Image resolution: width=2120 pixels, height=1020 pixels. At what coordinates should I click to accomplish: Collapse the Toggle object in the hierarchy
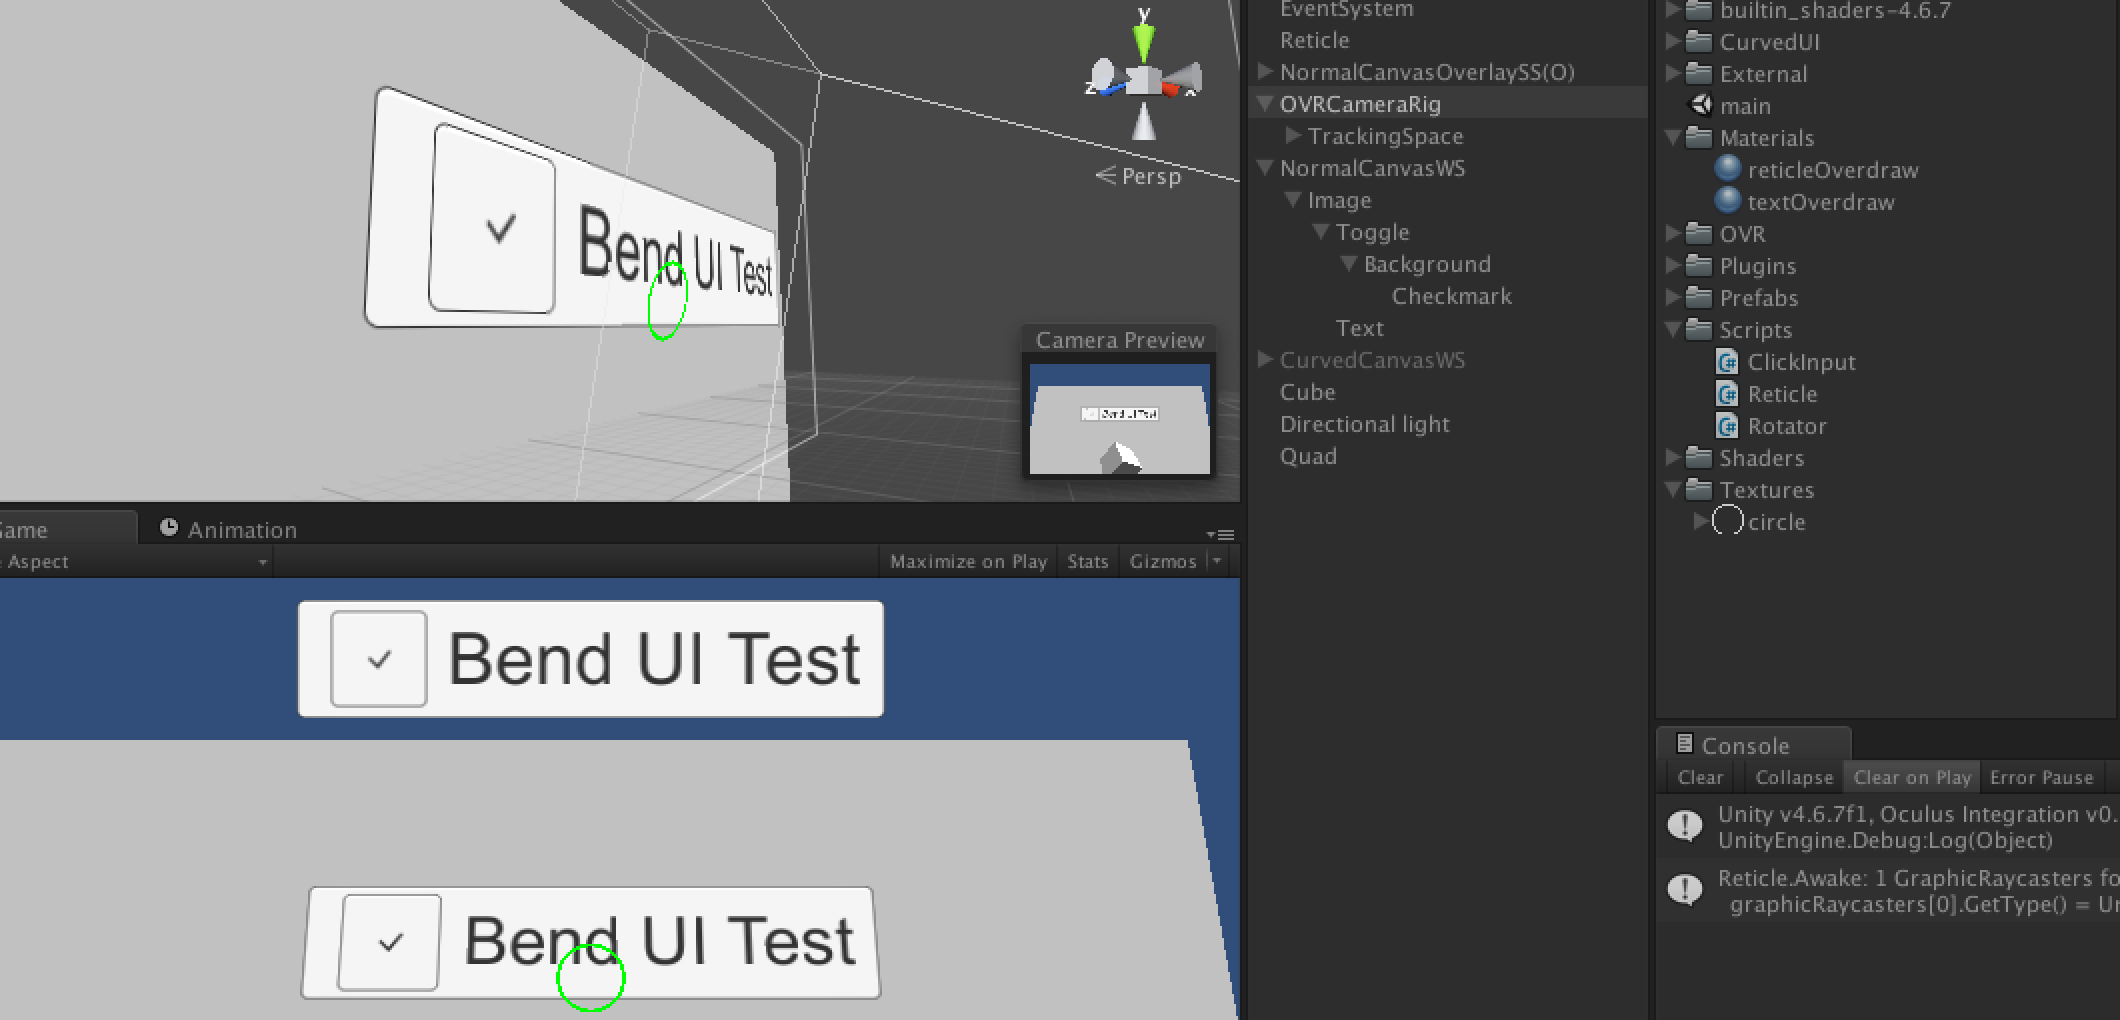[1321, 231]
